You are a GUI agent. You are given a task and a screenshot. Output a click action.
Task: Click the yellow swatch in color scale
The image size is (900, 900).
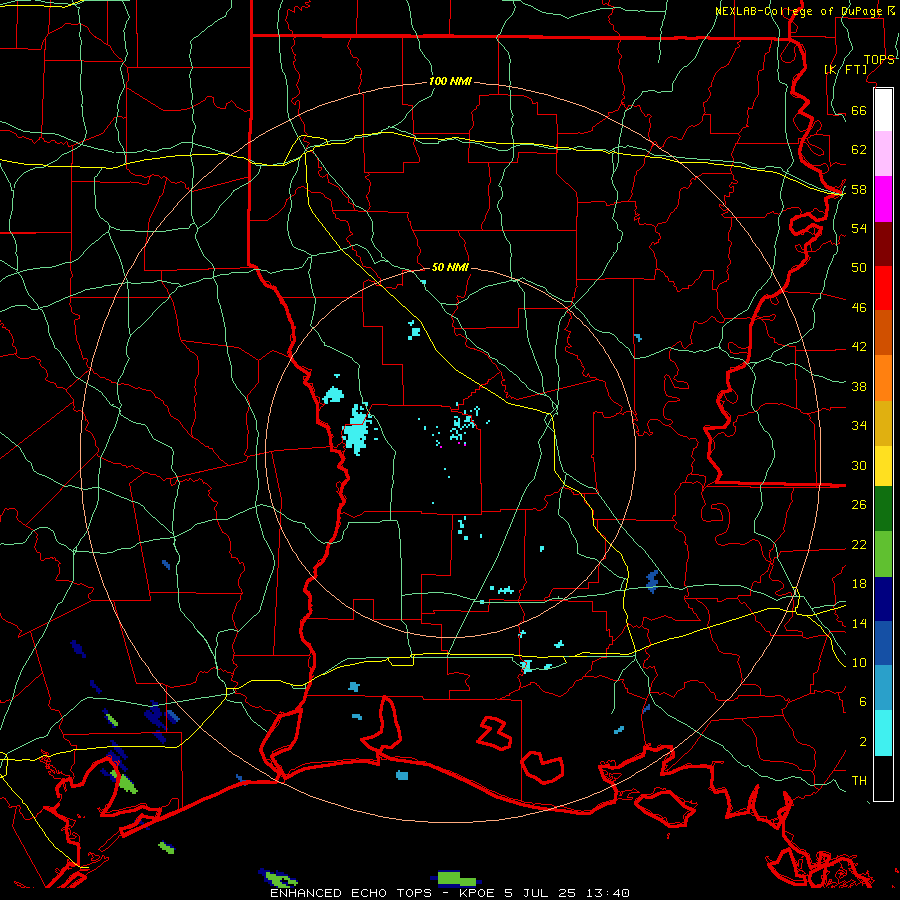[x=883, y=465]
